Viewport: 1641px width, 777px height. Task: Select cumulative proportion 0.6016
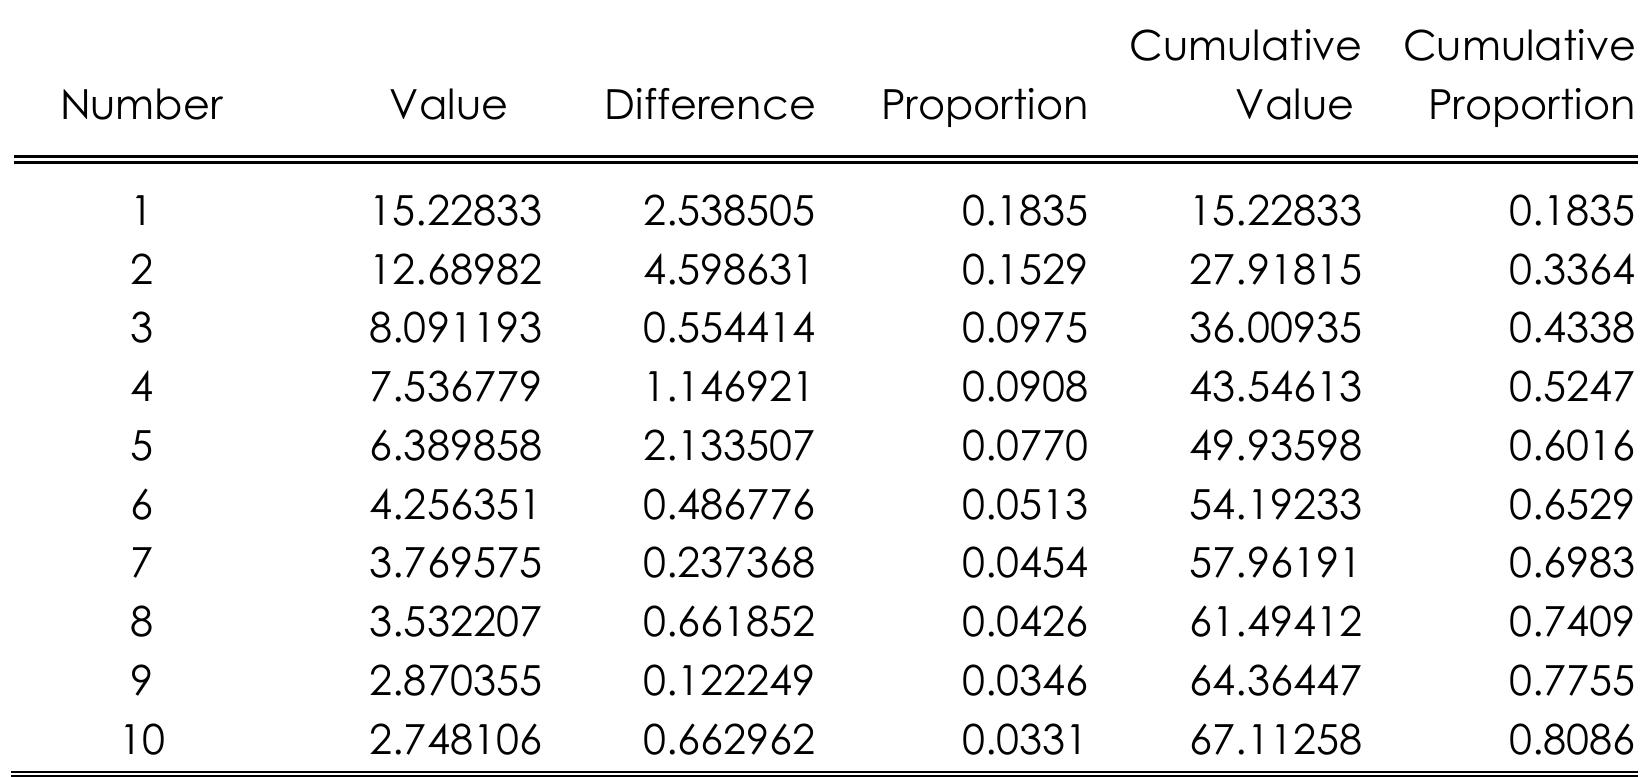point(1570,446)
